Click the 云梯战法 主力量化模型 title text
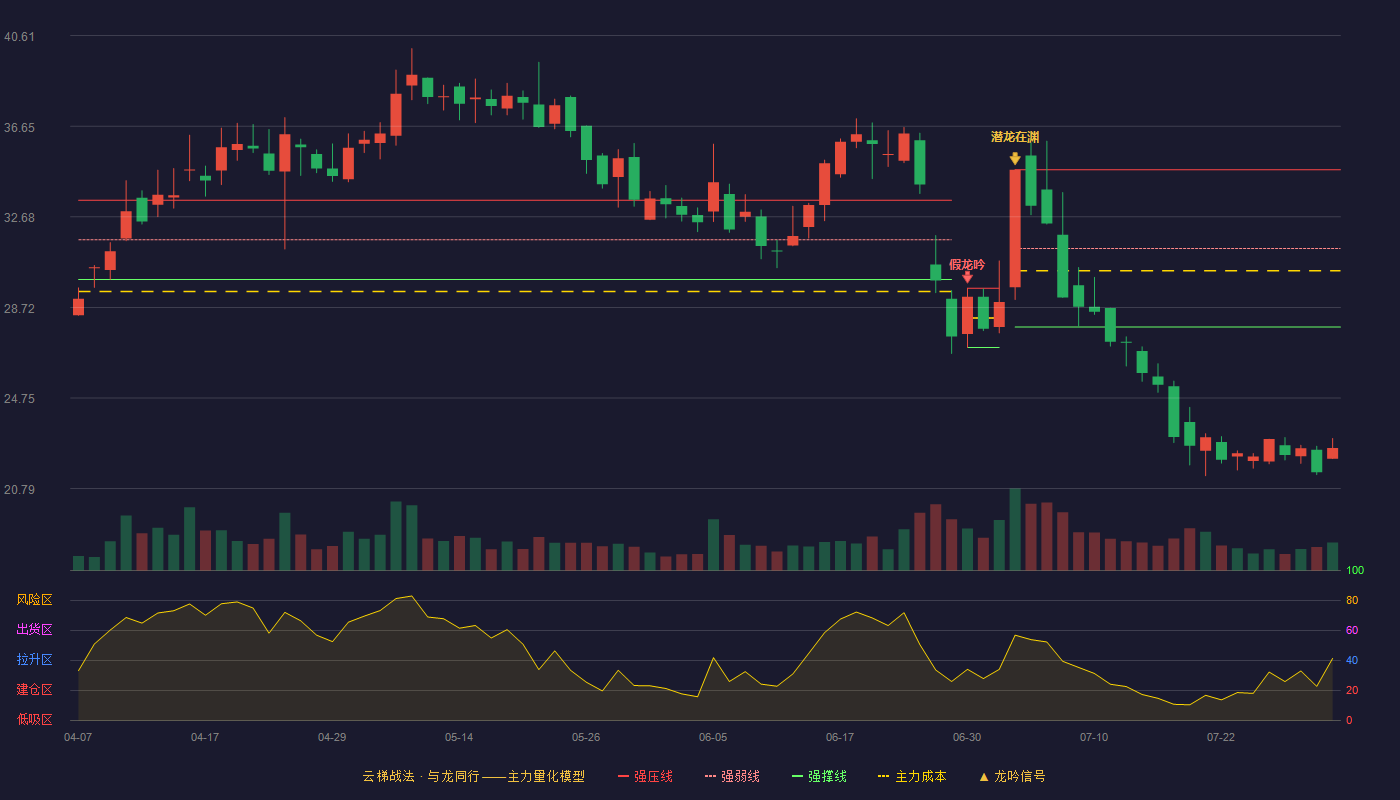1400x800 pixels. [473, 776]
